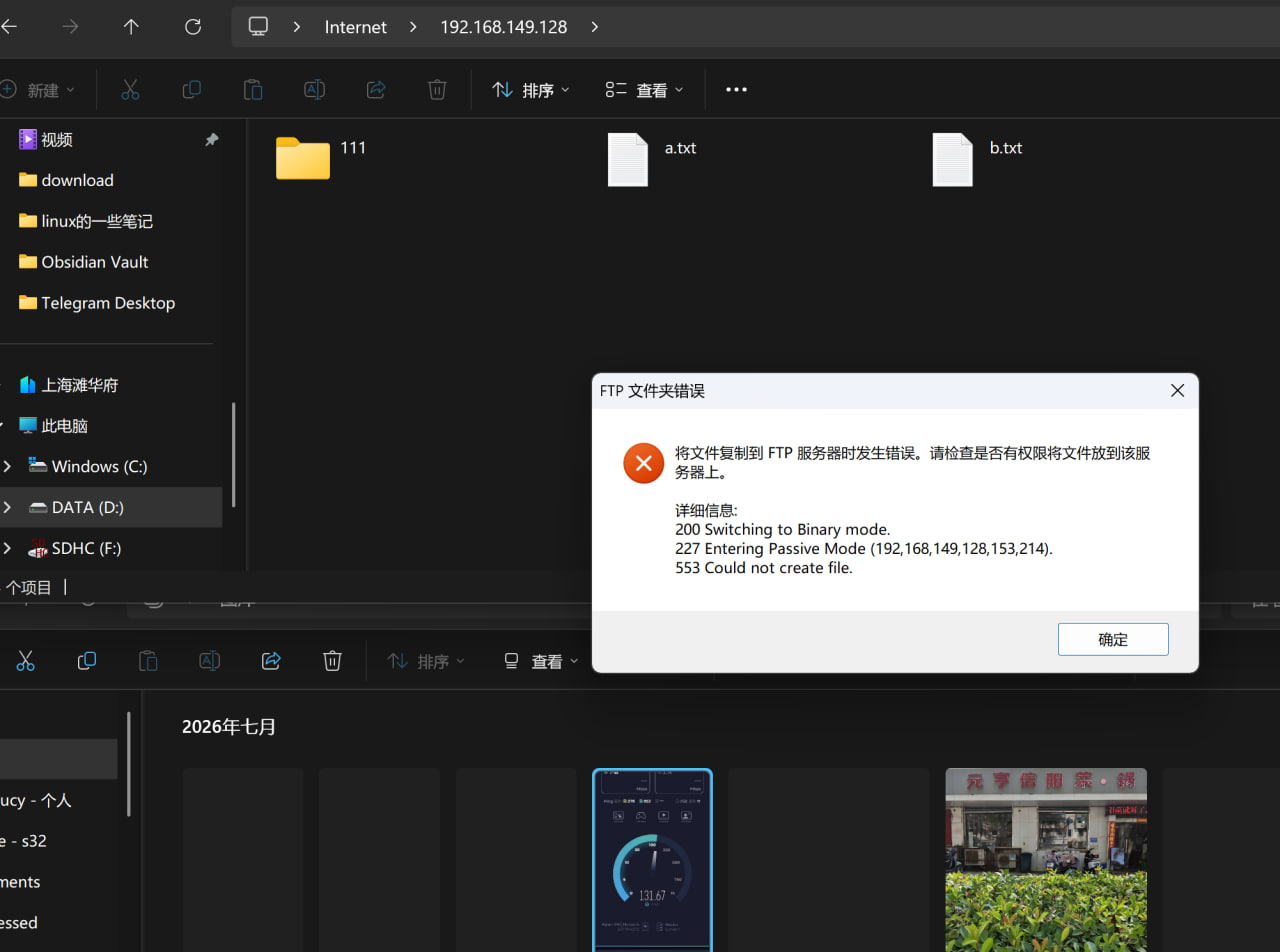The width and height of the screenshot is (1280, 952).
Task: Click the computer icon in address bar
Action: click(259, 27)
